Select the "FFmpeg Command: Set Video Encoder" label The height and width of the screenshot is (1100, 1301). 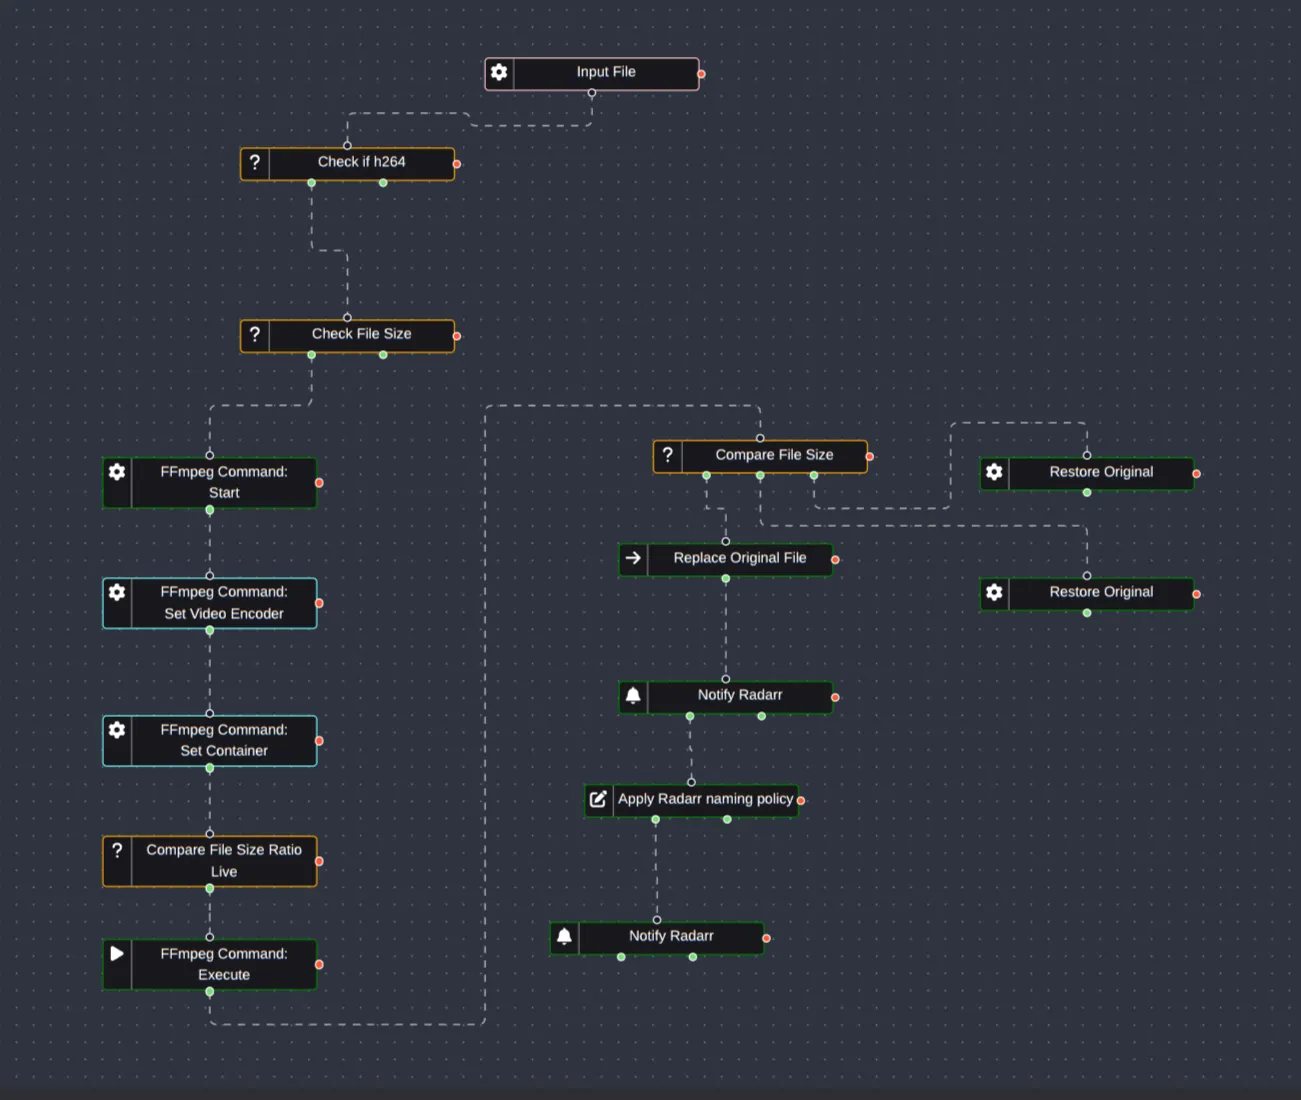[224, 603]
